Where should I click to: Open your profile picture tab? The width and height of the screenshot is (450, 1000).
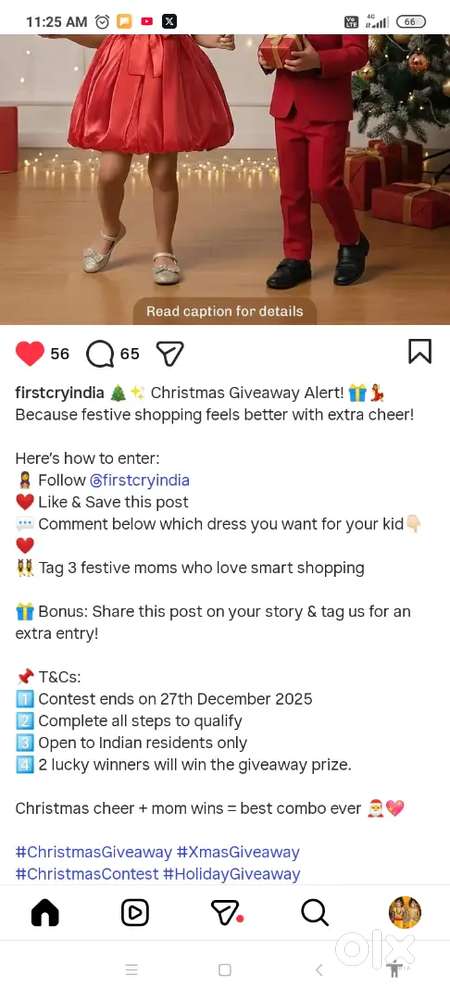click(x=405, y=912)
